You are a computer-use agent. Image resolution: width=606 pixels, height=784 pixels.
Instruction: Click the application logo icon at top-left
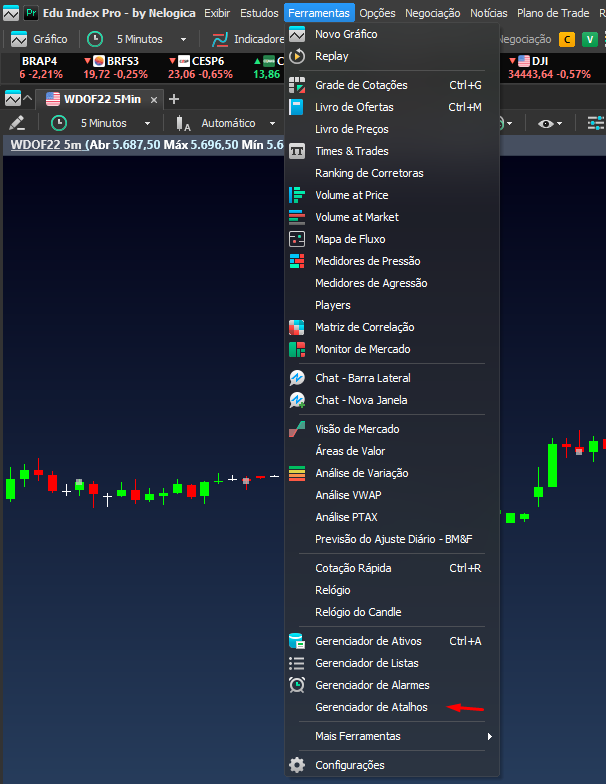pyautogui.click(x=11, y=13)
